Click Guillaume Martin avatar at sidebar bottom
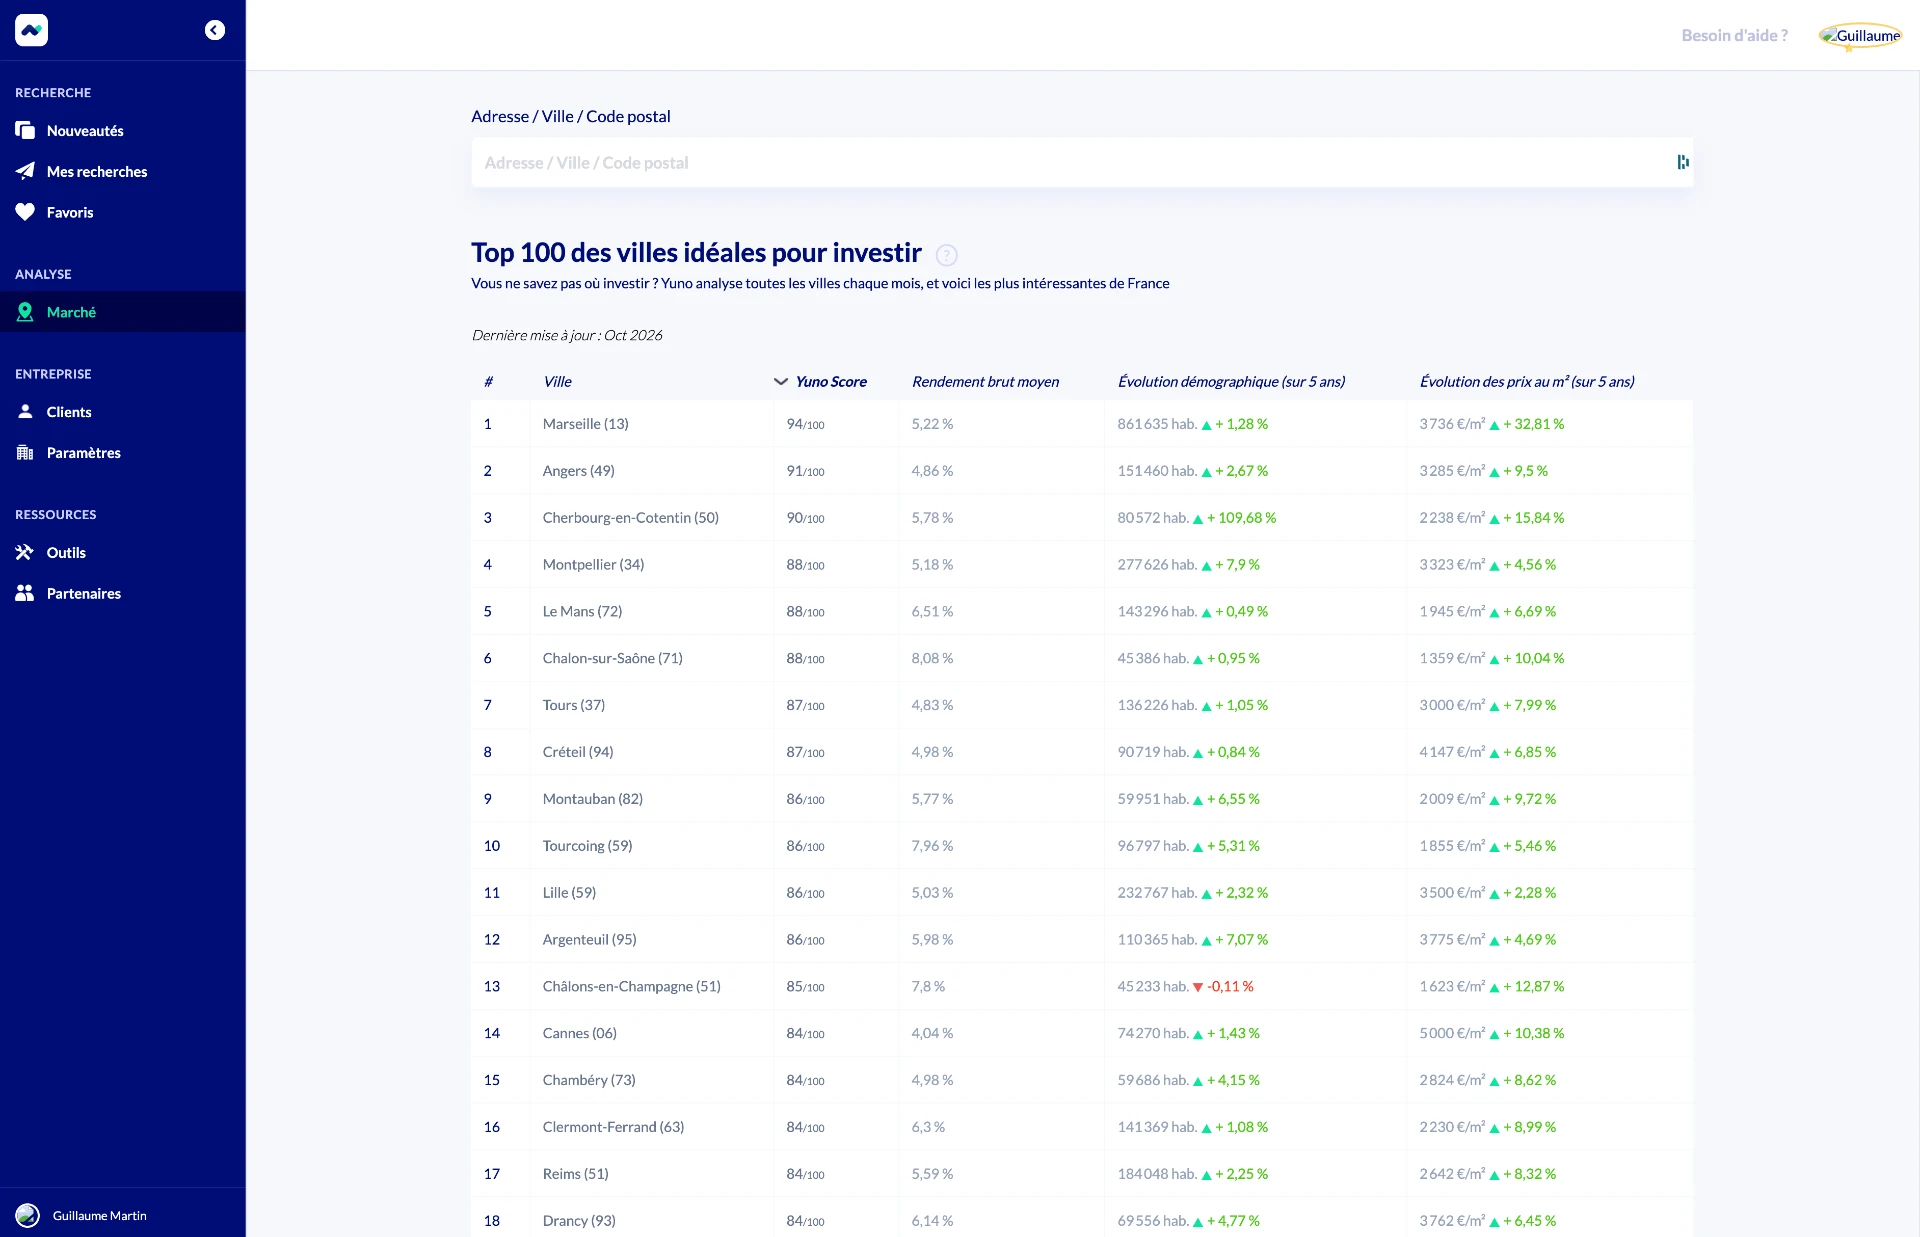This screenshot has width=1920, height=1237. [28, 1215]
